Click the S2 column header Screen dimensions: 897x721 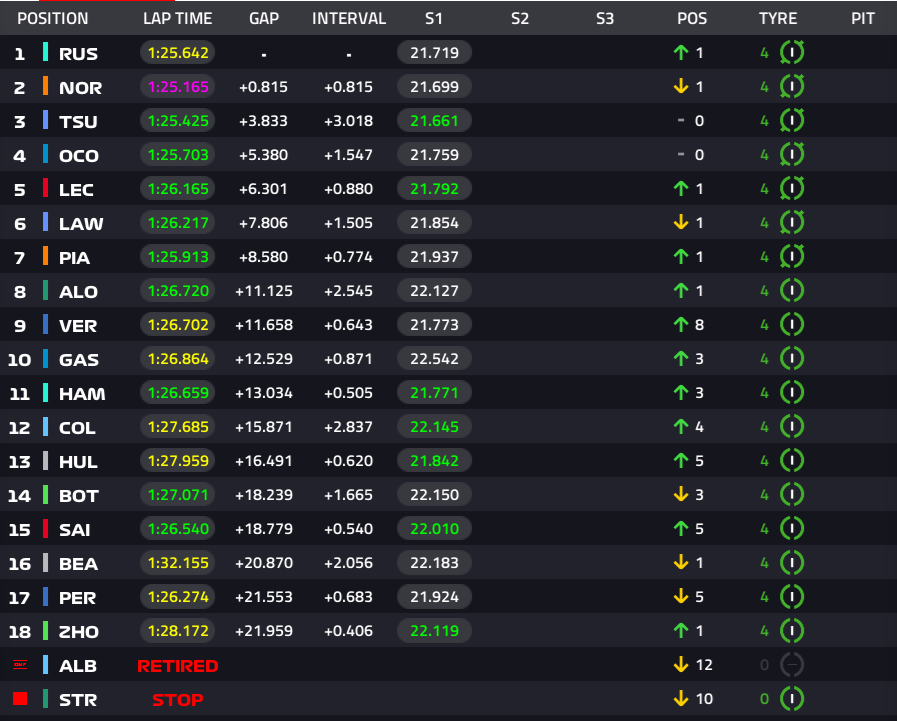[519, 18]
